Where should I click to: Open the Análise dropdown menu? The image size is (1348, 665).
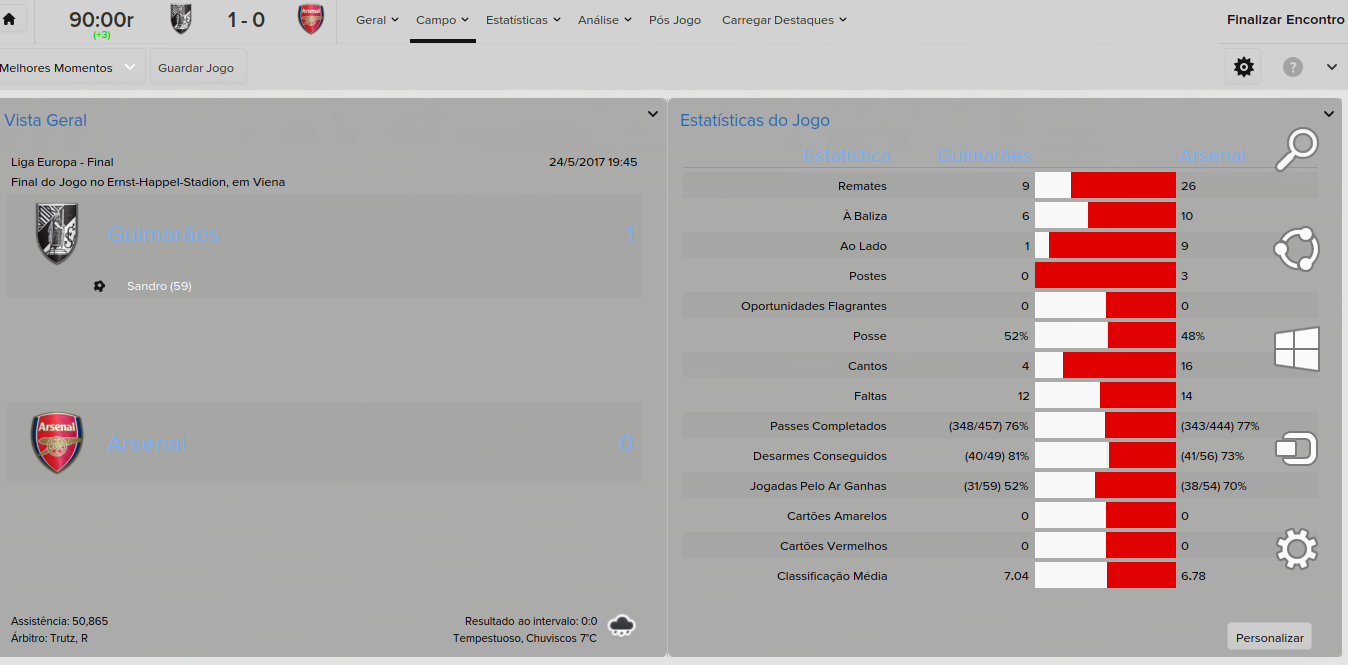coord(606,20)
